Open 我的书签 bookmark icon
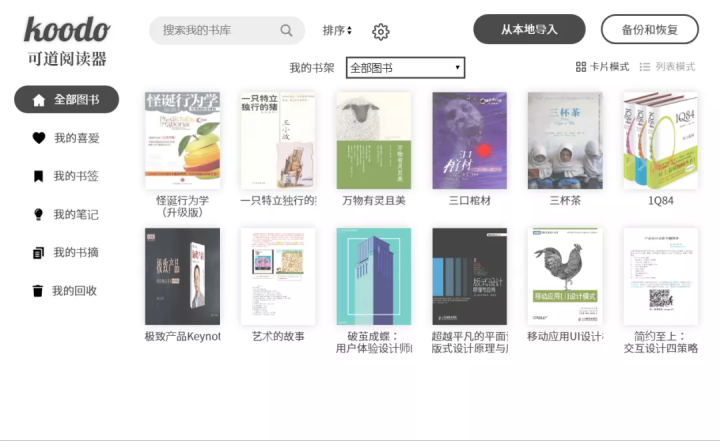The width and height of the screenshot is (720, 441). coord(39,176)
